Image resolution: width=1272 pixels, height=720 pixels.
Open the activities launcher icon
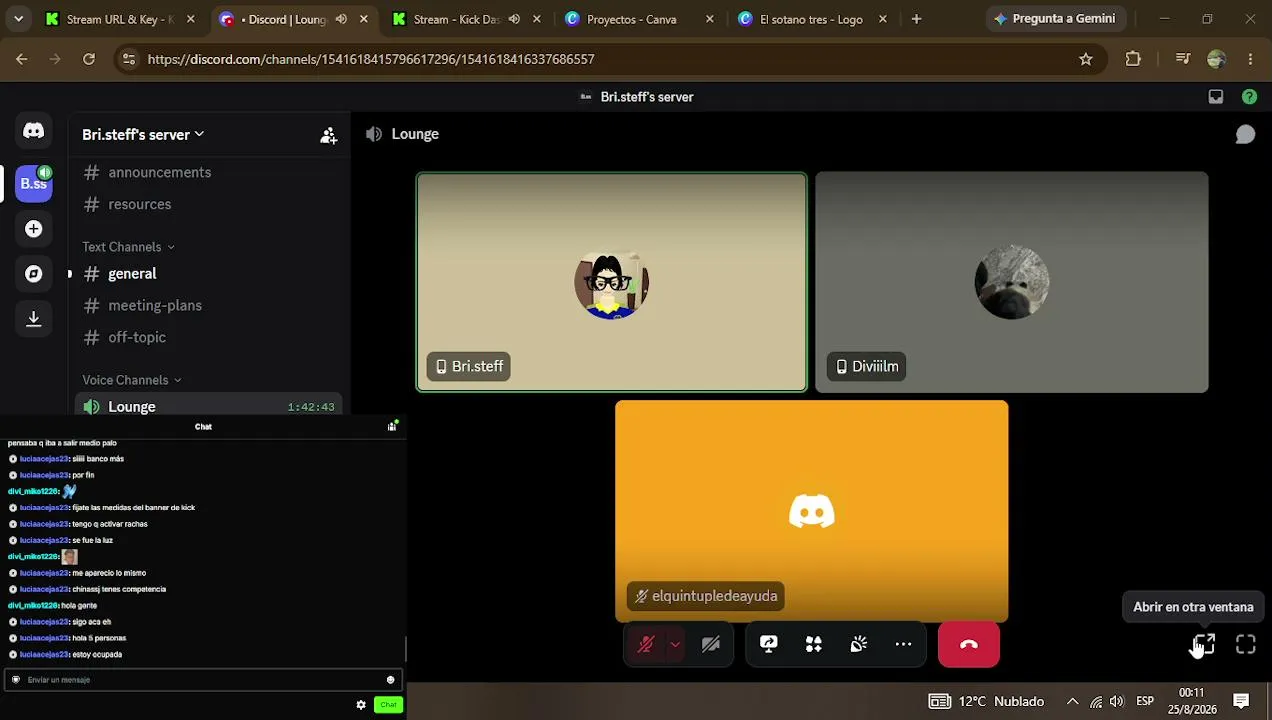[x=814, y=645]
